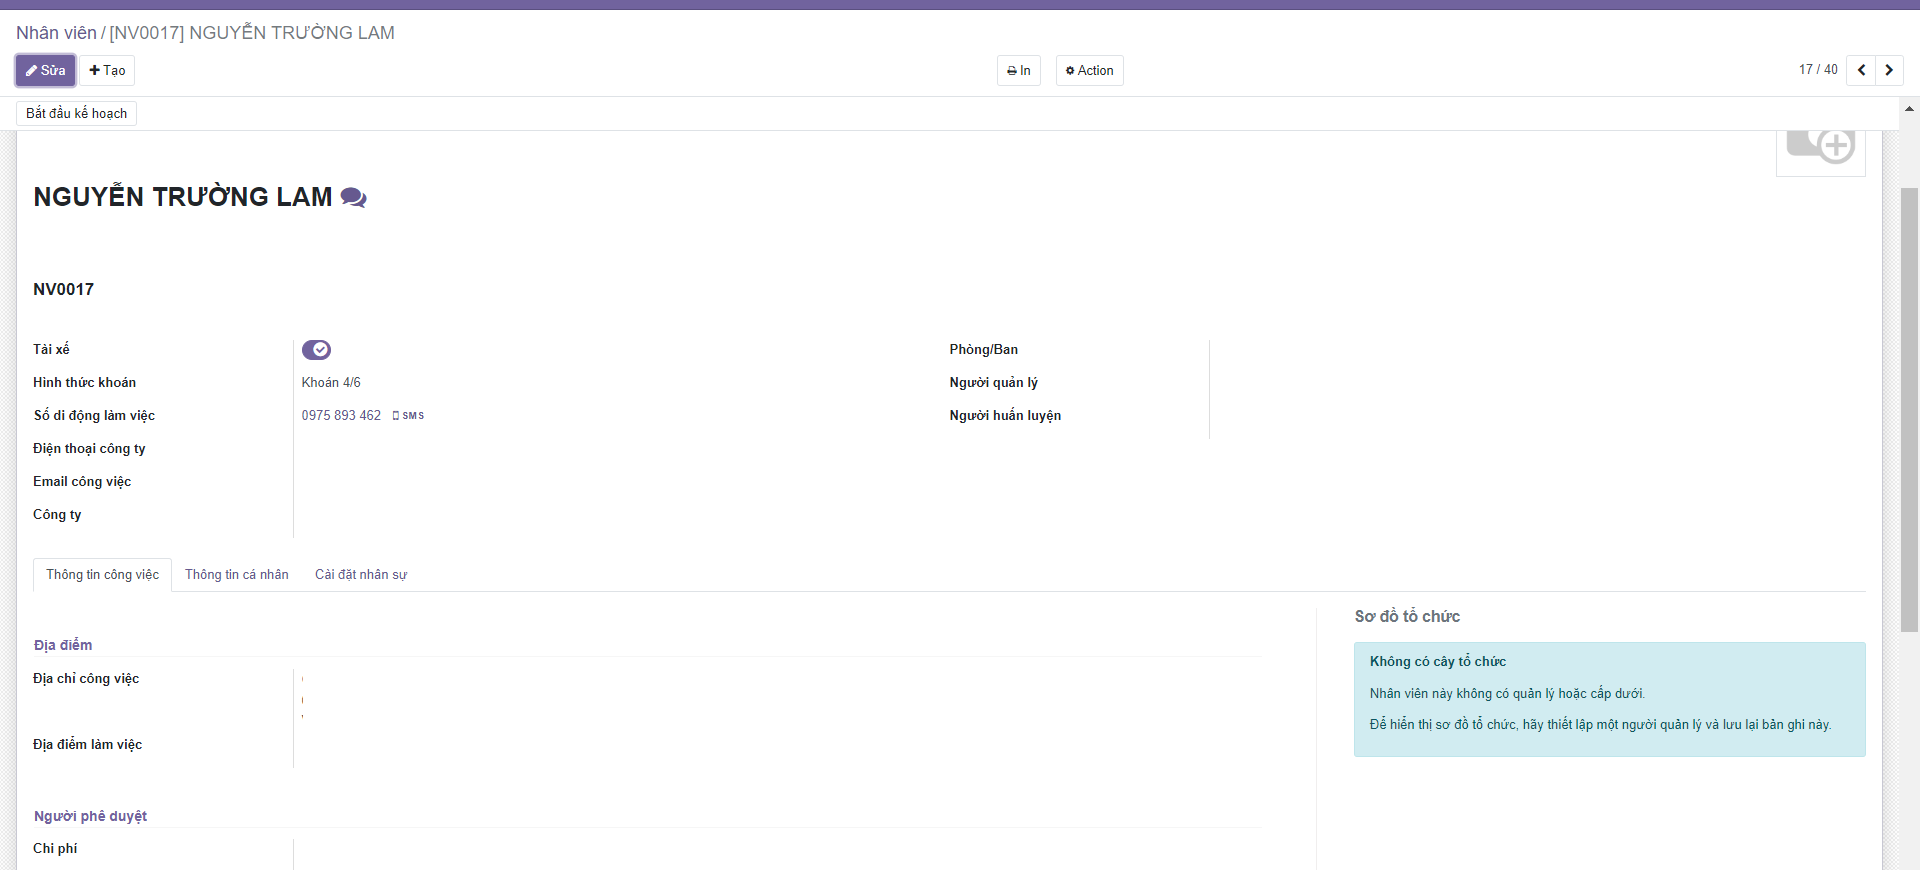The width and height of the screenshot is (1920, 870).
Task: Go to the next employee record
Action: tap(1889, 70)
